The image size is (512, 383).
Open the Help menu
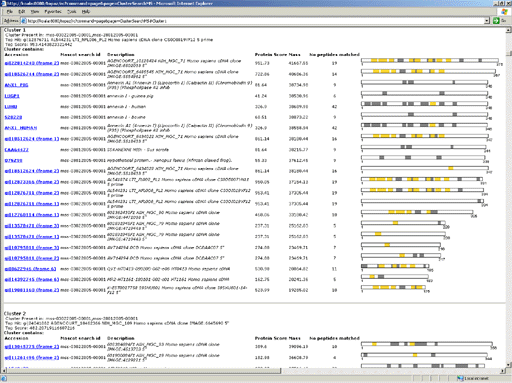[86, 11]
